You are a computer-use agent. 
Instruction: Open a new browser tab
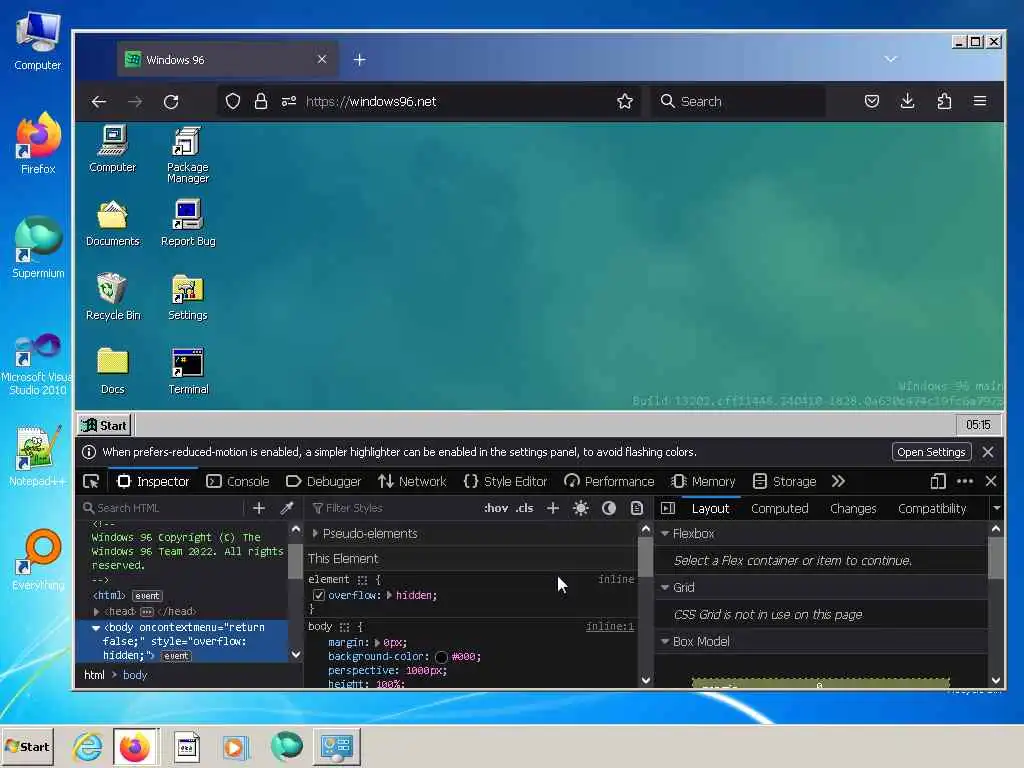tap(359, 60)
